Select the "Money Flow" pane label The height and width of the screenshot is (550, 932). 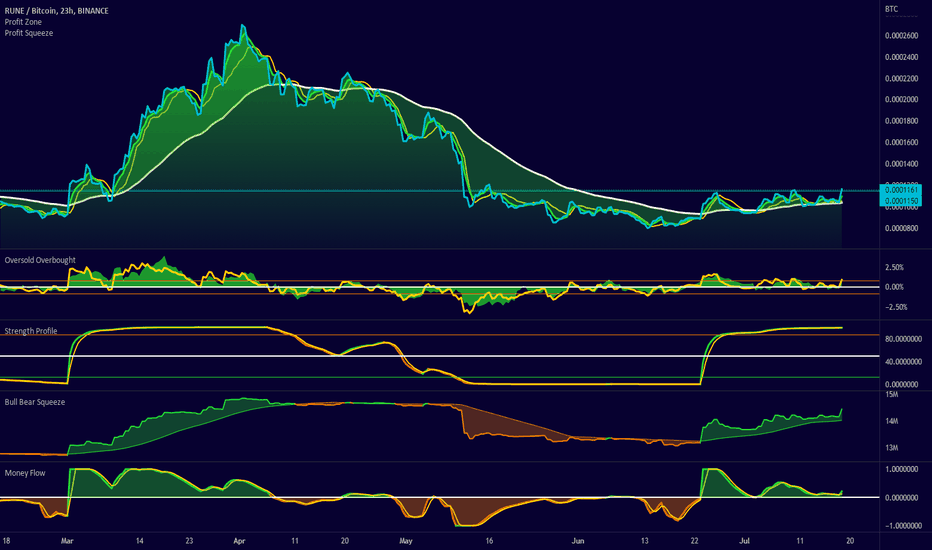(25, 473)
